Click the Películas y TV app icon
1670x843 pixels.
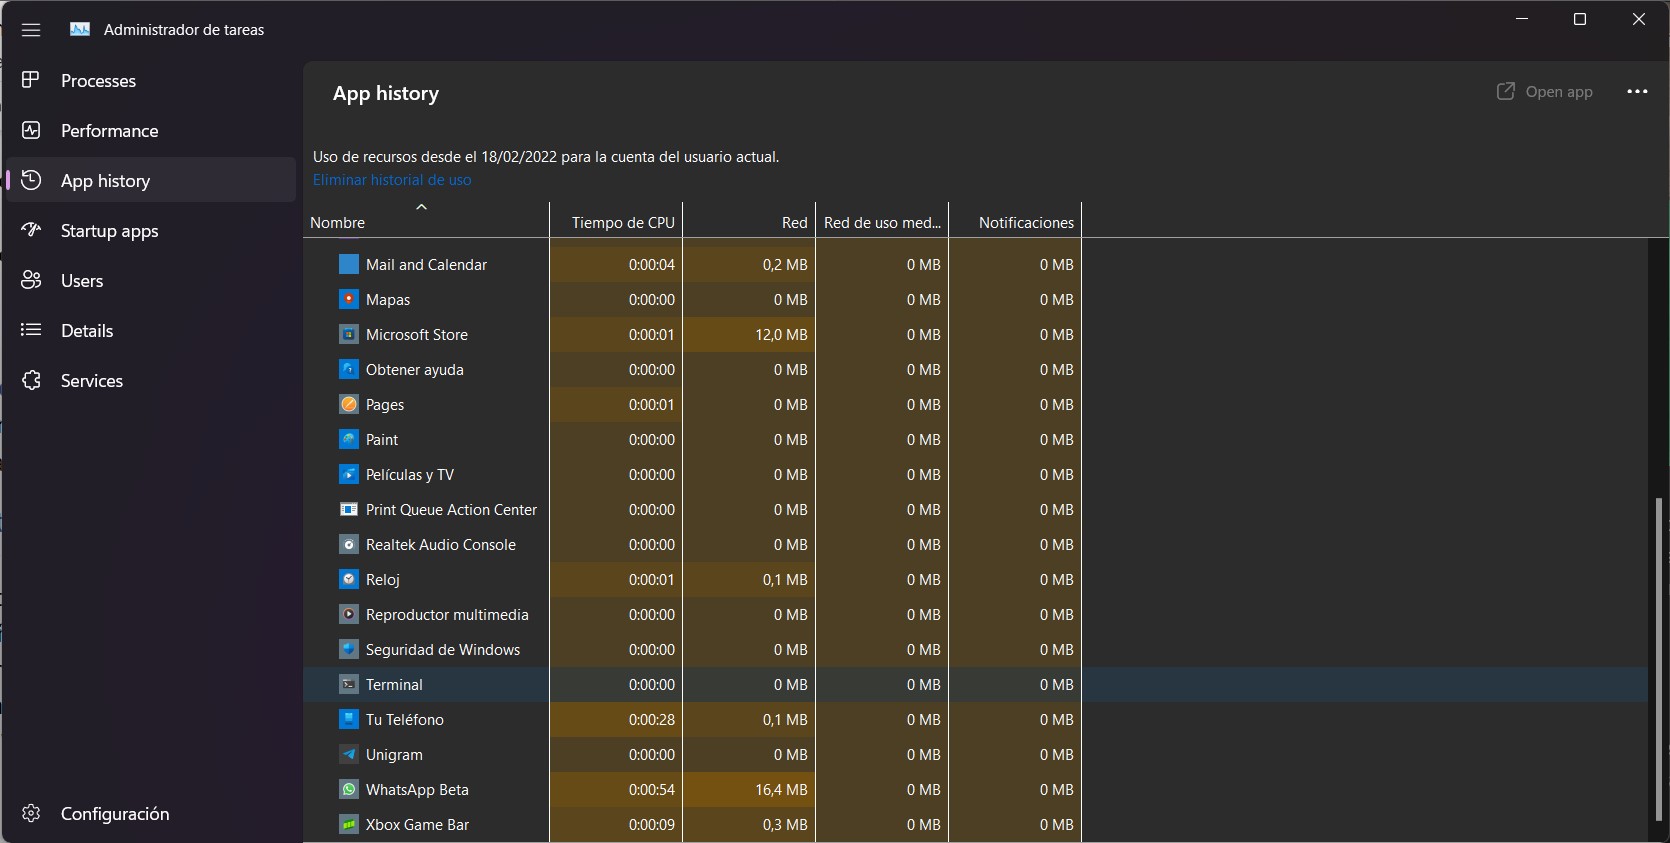click(x=349, y=474)
